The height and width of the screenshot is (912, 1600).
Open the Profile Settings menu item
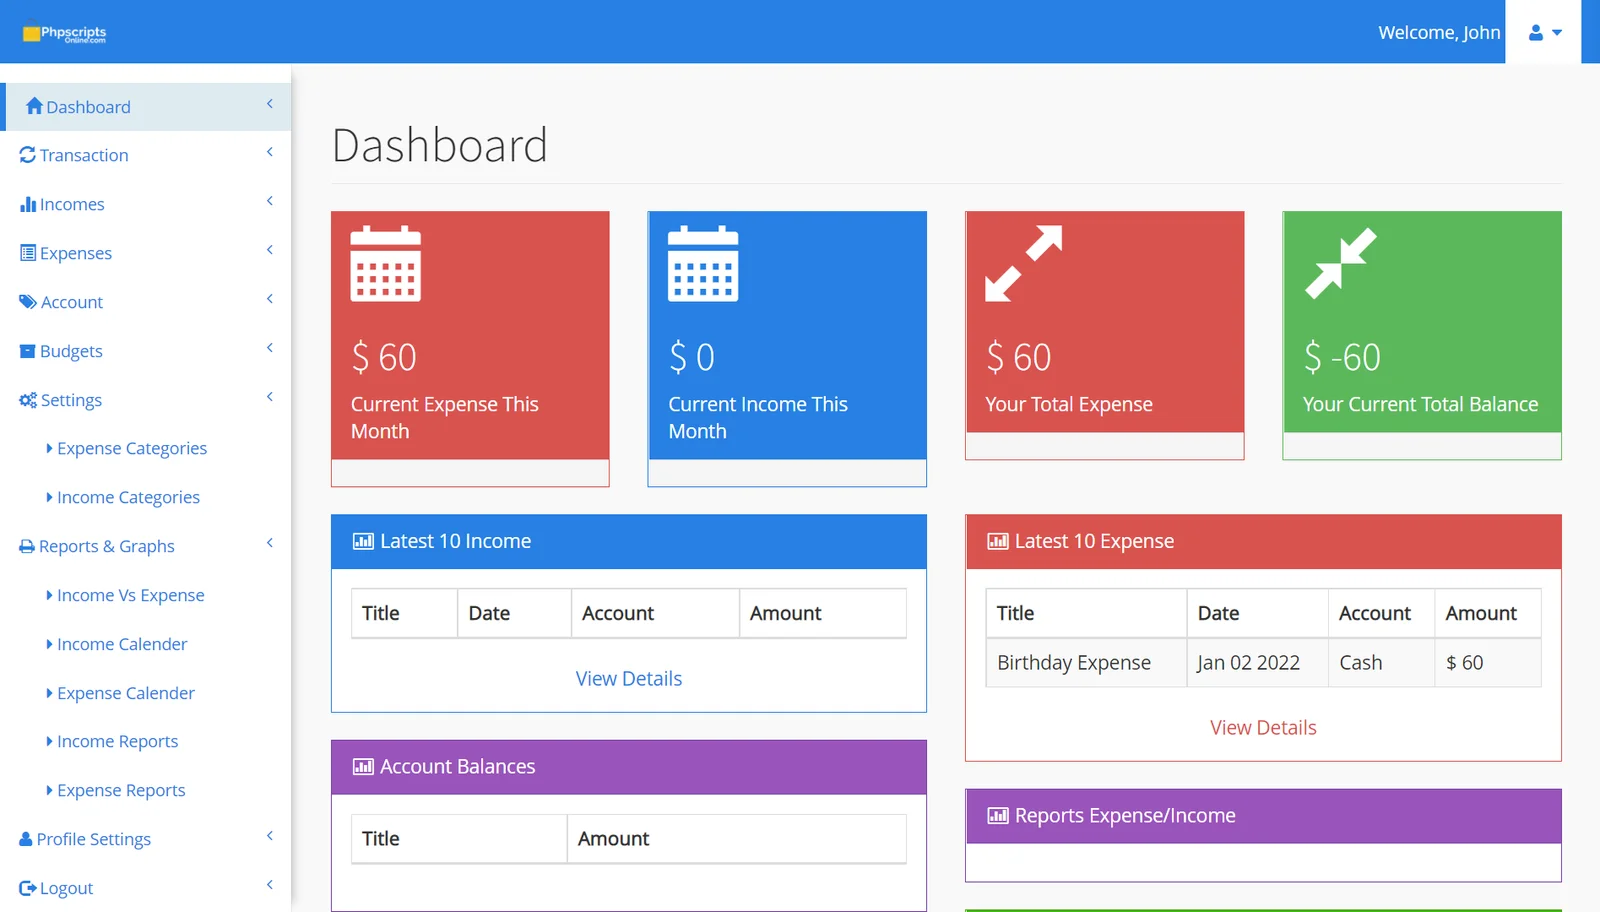pos(146,839)
